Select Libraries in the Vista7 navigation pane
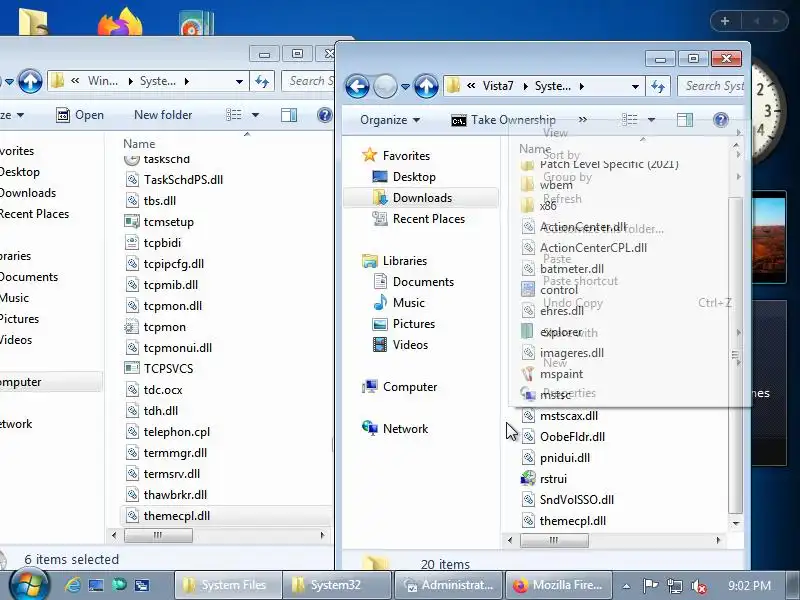800x600 pixels. click(394, 261)
